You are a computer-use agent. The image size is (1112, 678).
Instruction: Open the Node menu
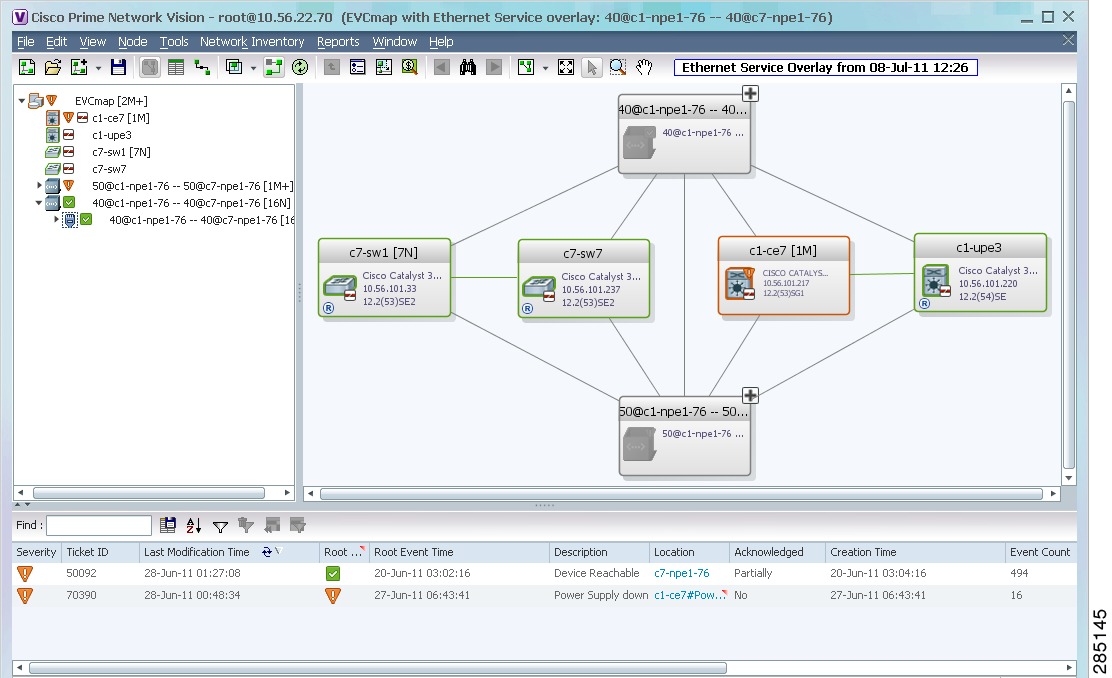(133, 42)
